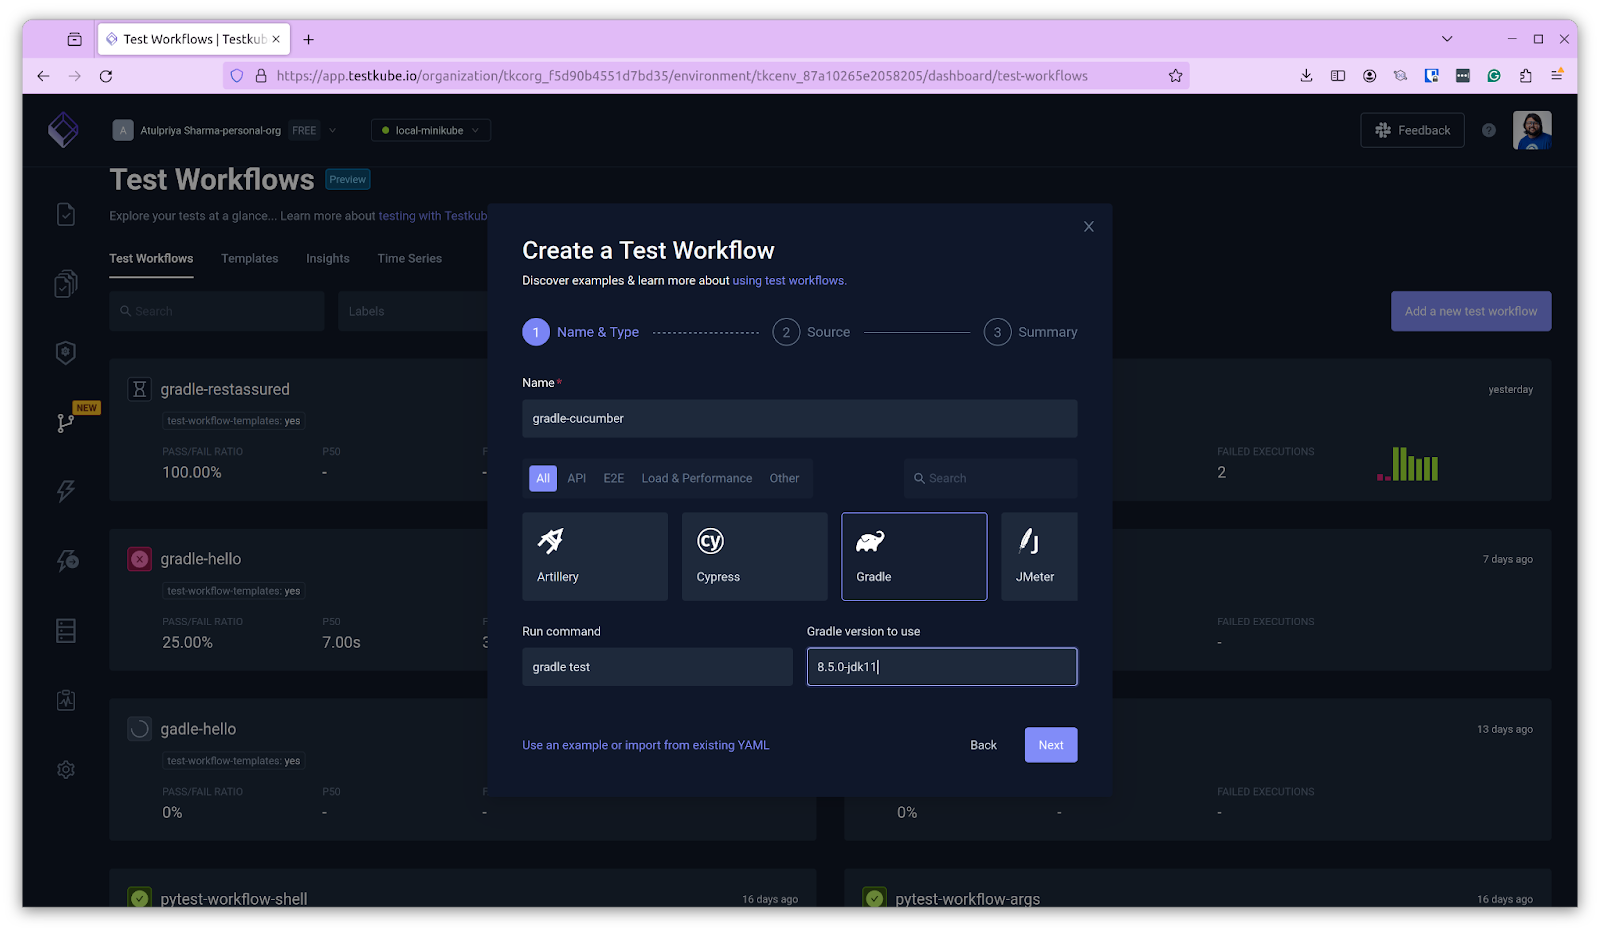Switch to the Insights tab
This screenshot has height=932, width=1600.
click(x=328, y=258)
